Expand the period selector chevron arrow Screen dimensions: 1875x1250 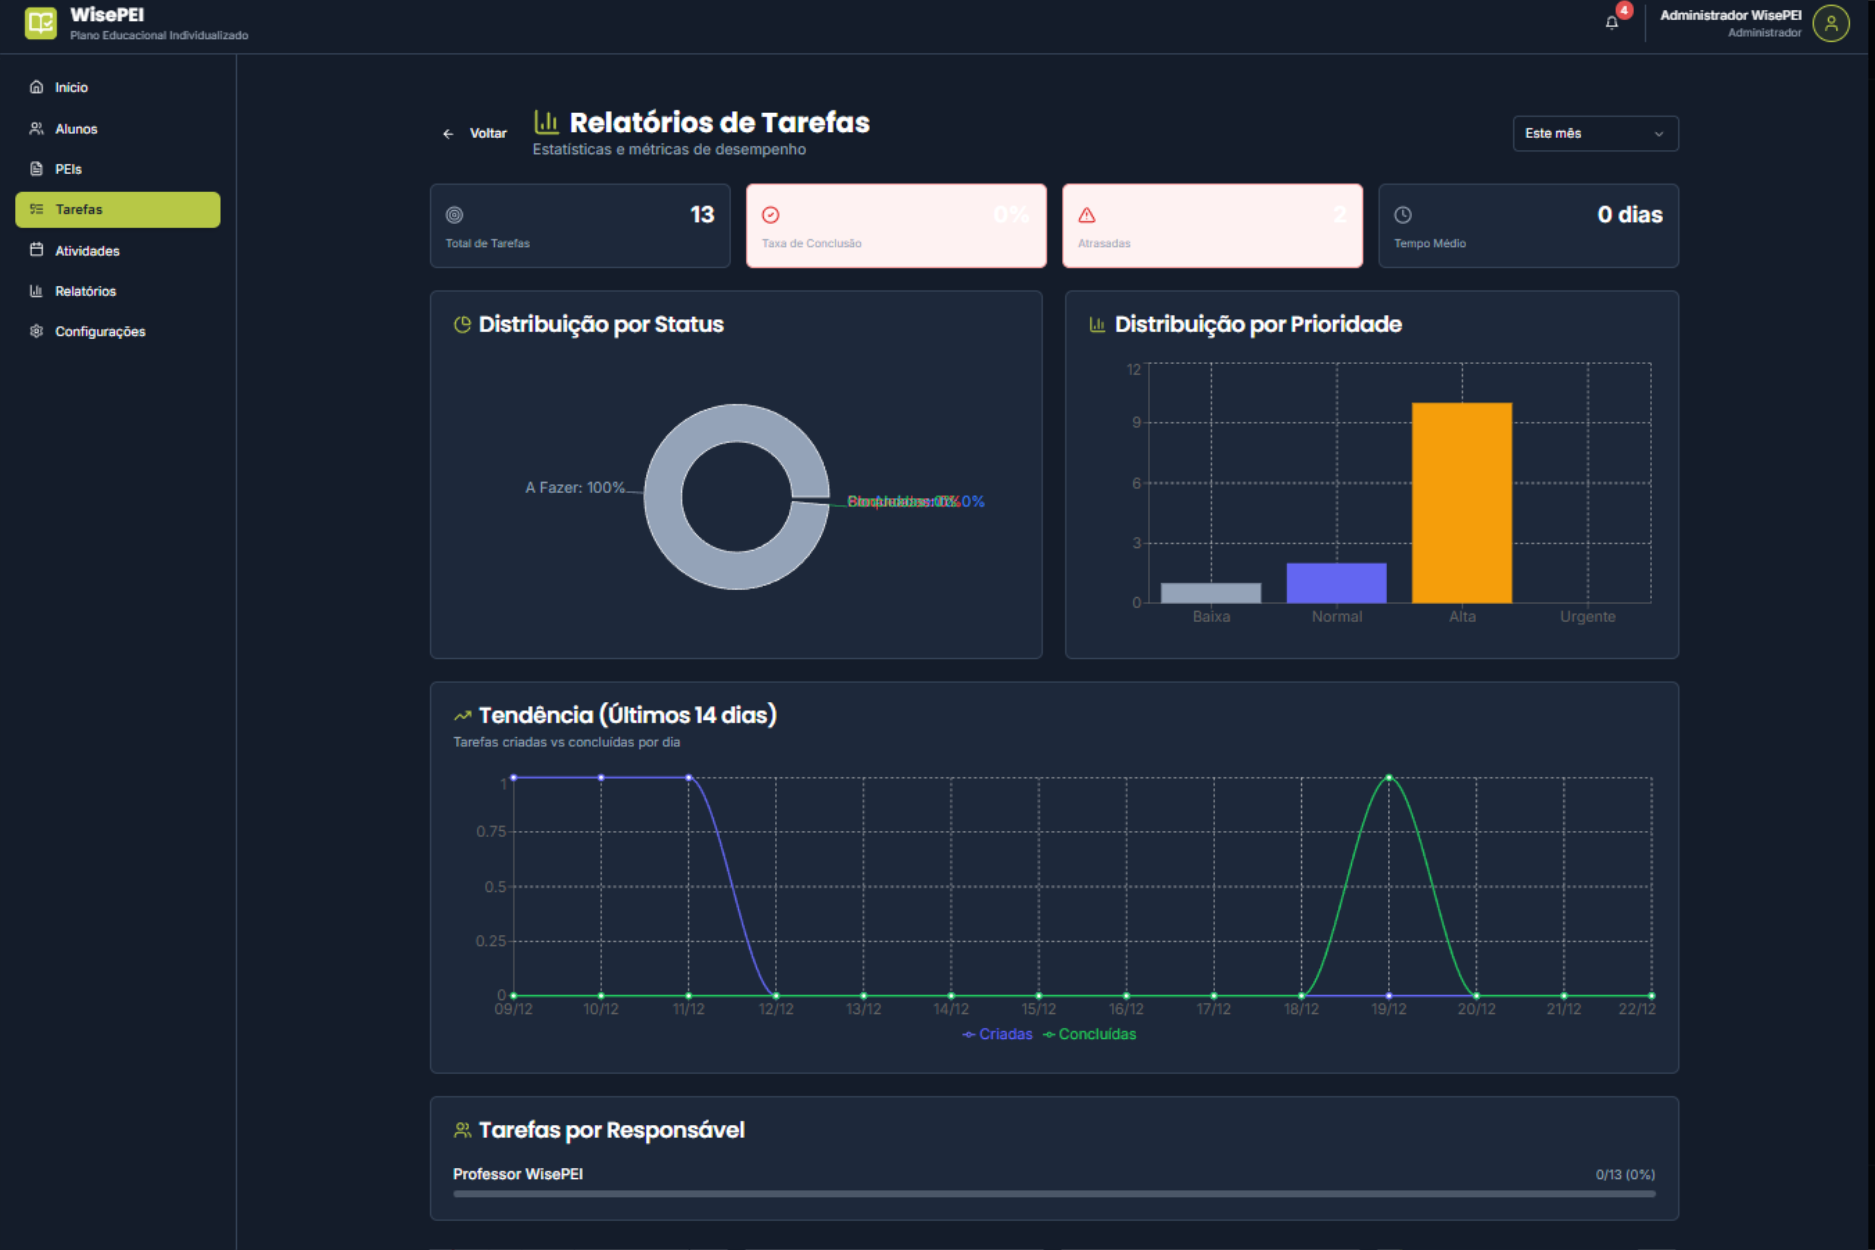[x=1659, y=134]
